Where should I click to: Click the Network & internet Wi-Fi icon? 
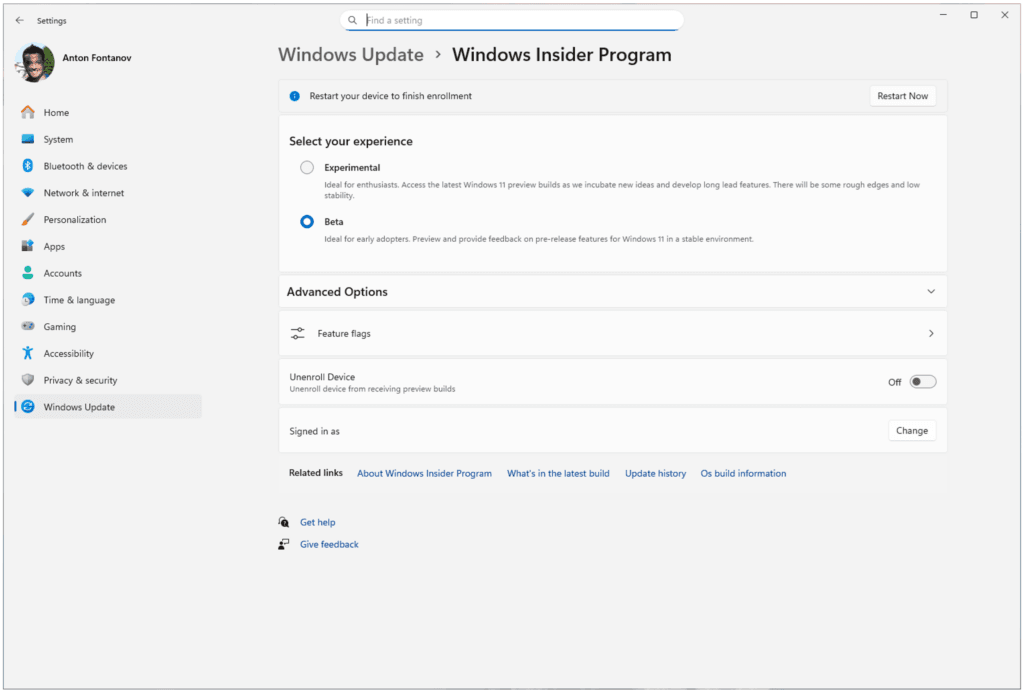(x=28, y=193)
